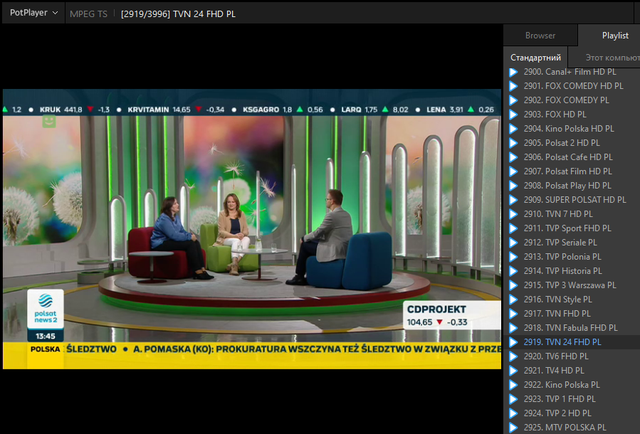This screenshot has width=640, height=434.
Task: Open the PotPlayer main menu dropdown
Action: [x=33, y=13]
